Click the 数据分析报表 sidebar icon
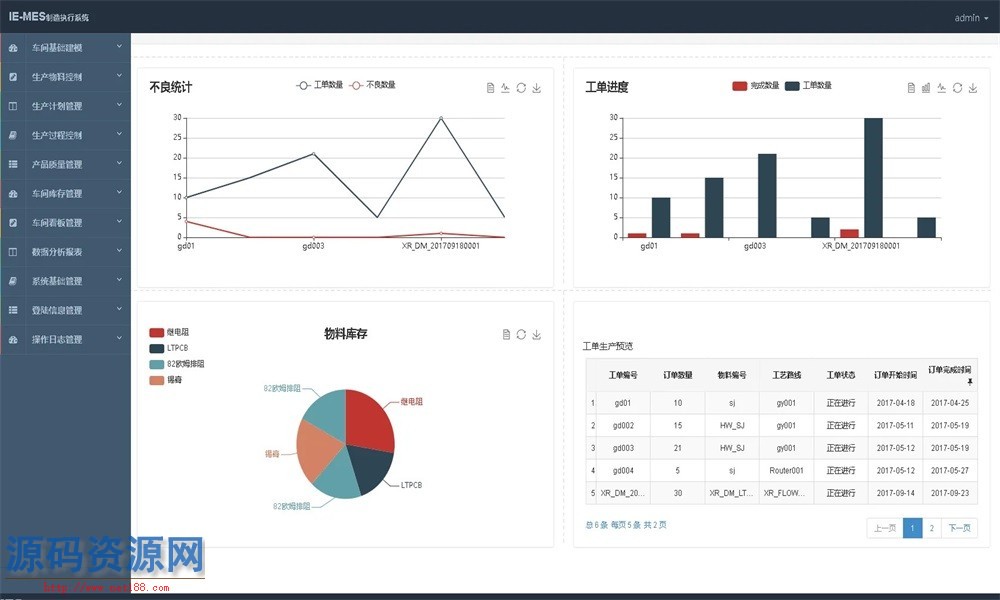The width and height of the screenshot is (1000, 600). (x=13, y=252)
